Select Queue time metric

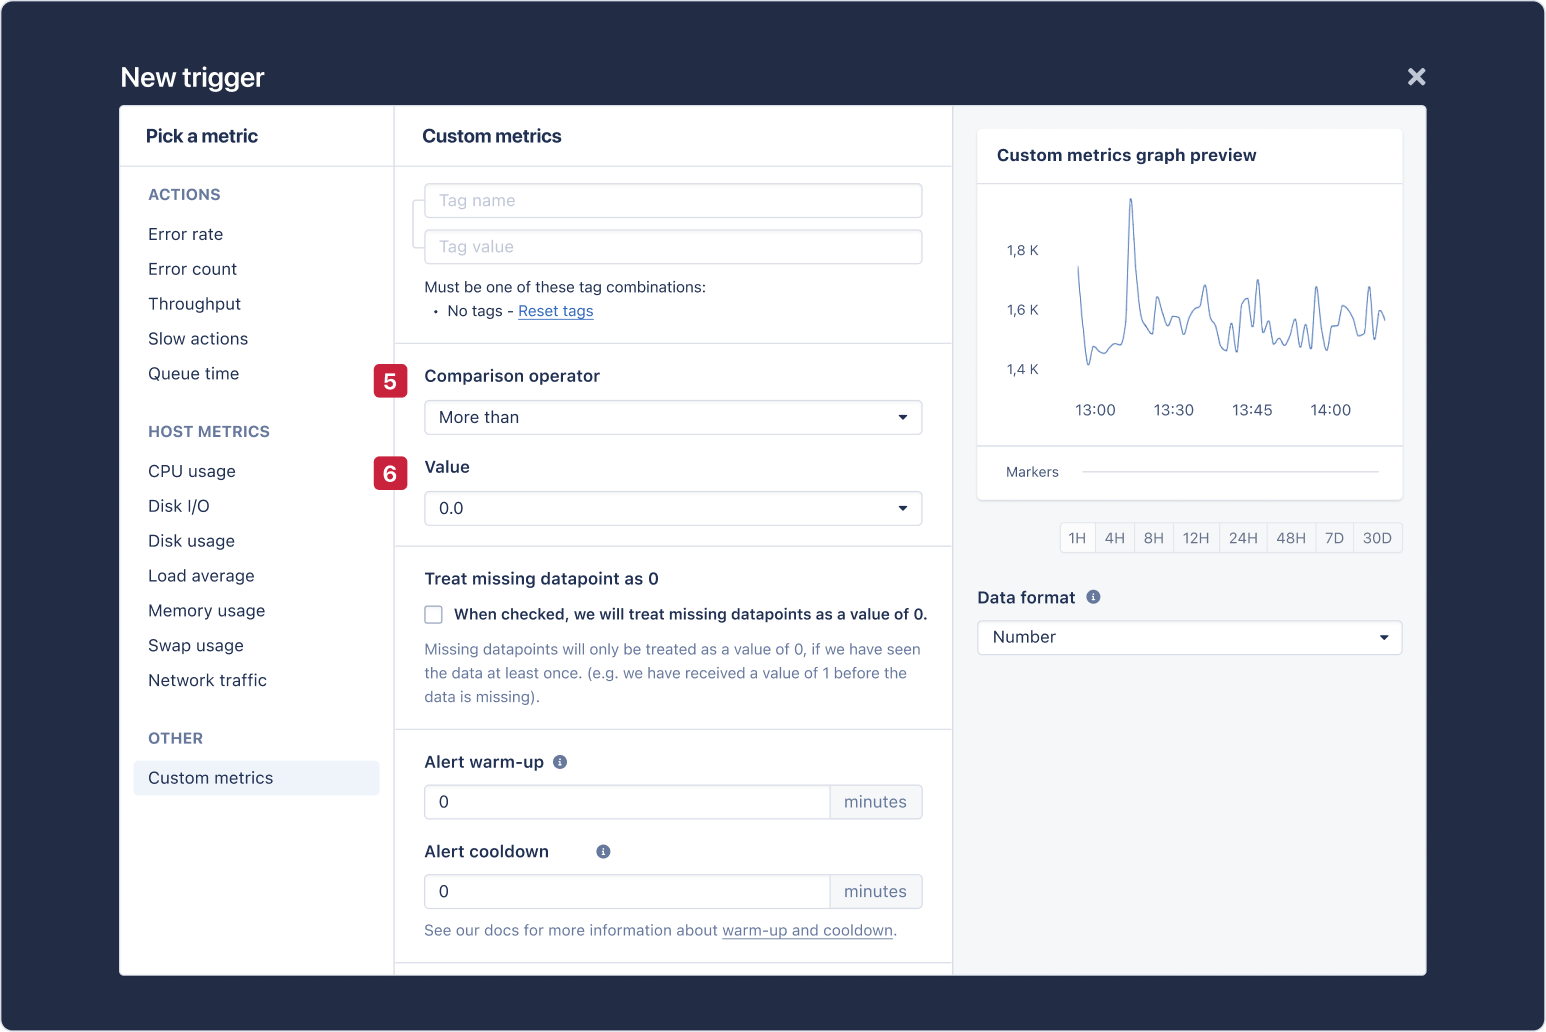click(194, 374)
